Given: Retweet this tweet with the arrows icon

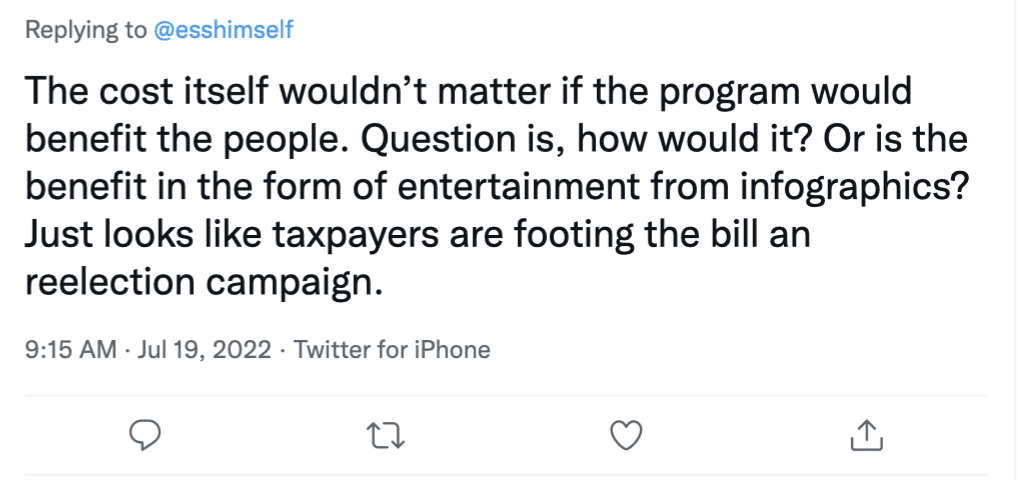Looking at the screenshot, I should pos(380,434).
